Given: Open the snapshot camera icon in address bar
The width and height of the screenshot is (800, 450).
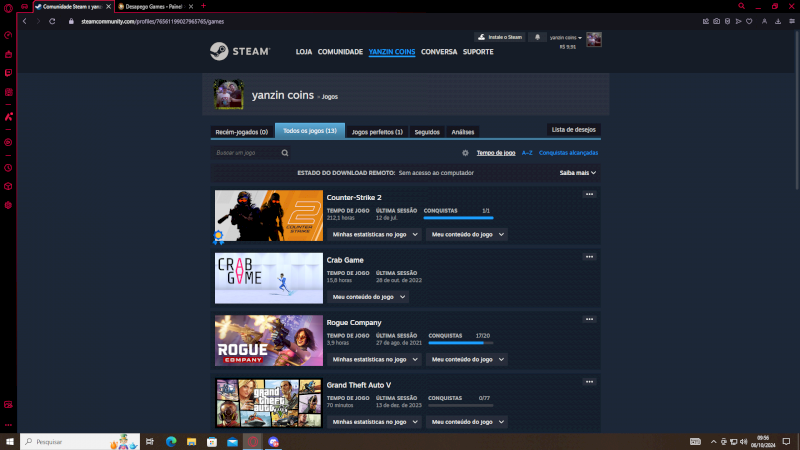Looking at the screenshot, I should coord(716,21).
